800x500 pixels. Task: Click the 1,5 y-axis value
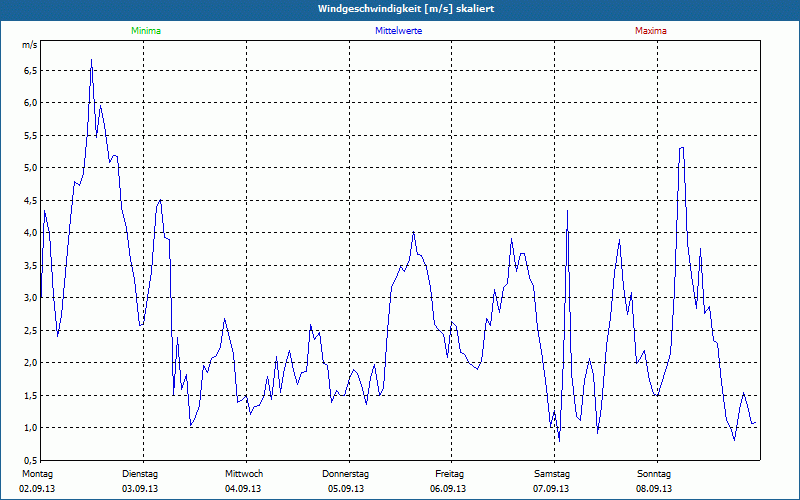tap(31, 395)
